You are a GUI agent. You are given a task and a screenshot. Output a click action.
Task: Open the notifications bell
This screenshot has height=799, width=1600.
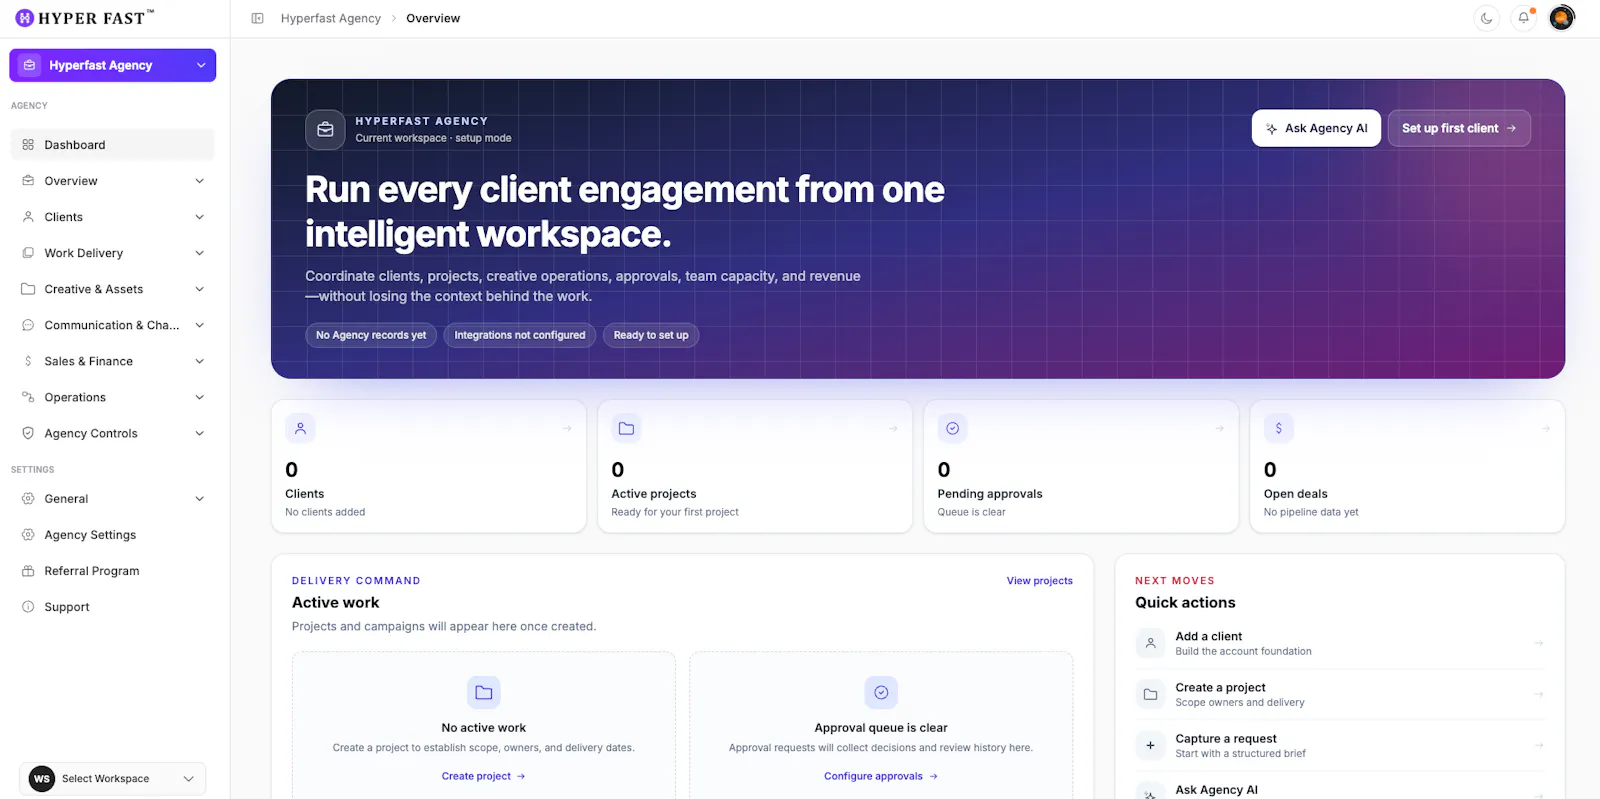click(x=1524, y=18)
